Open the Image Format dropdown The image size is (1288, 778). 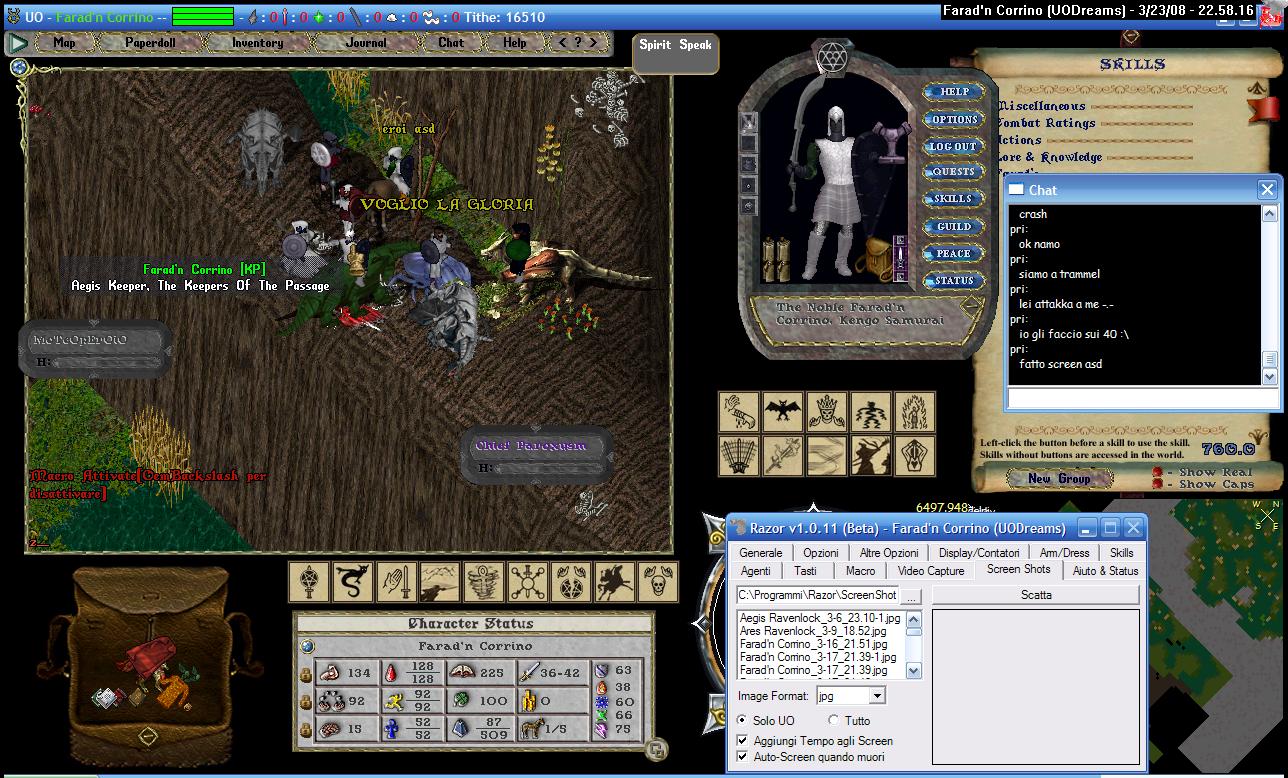(x=877, y=696)
